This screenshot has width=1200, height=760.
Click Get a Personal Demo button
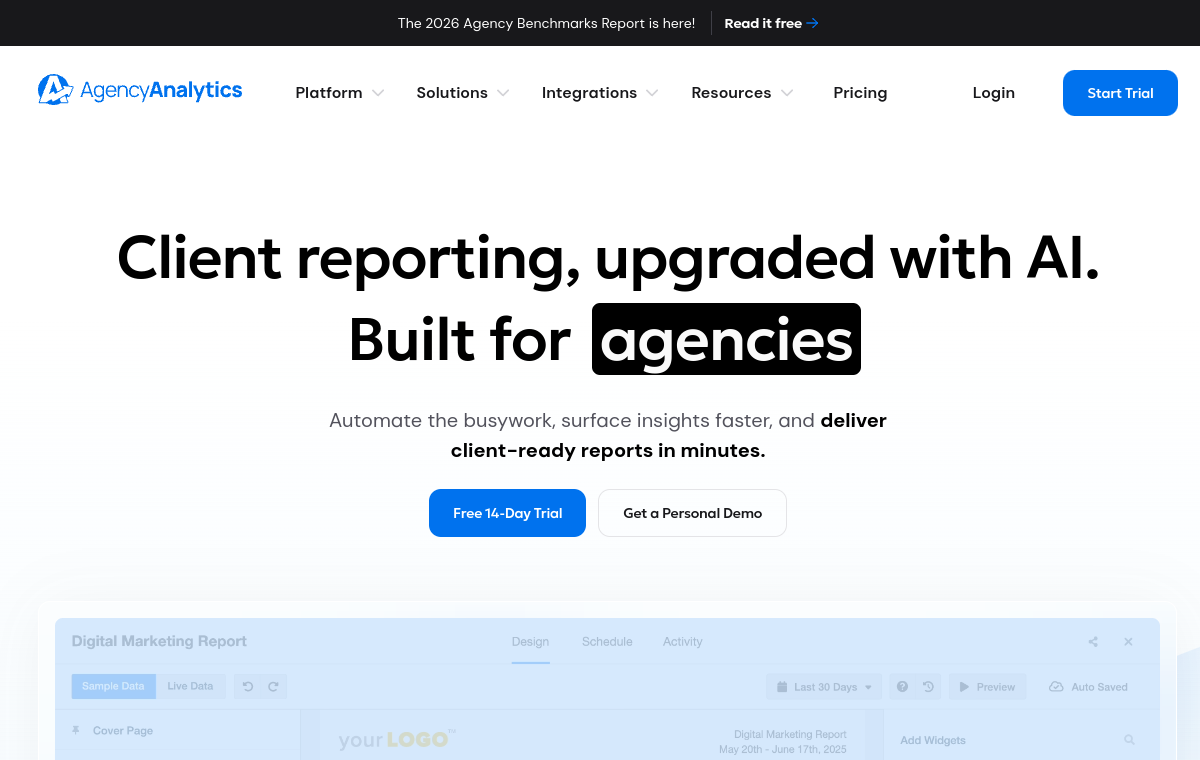pos(692,513)
